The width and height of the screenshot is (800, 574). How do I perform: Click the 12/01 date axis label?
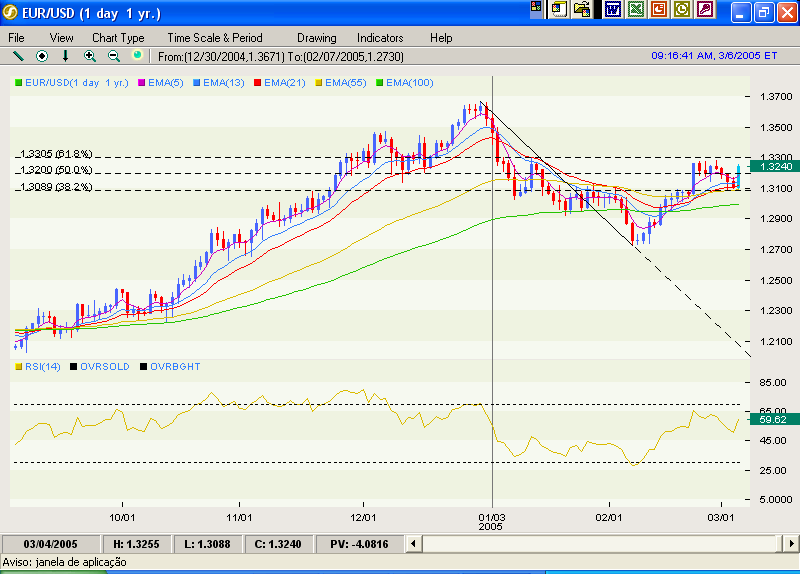pos(363,517)
